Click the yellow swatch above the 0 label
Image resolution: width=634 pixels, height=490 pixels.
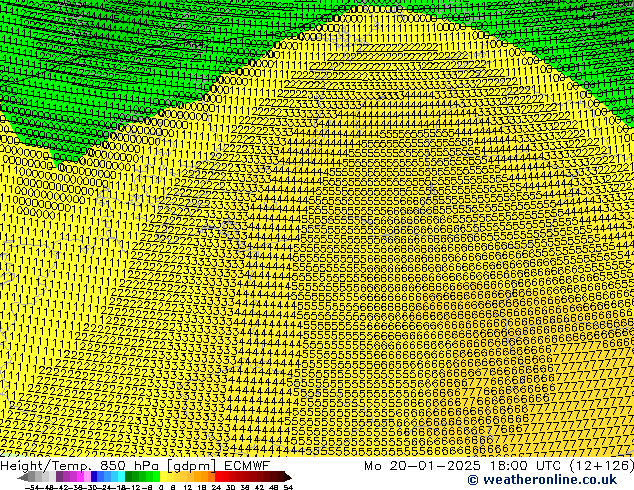163,476
